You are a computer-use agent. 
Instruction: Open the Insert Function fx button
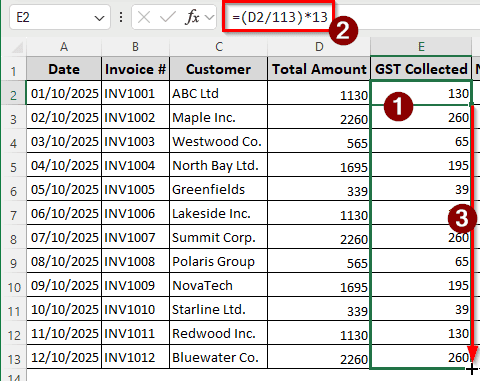coord(192,17)
